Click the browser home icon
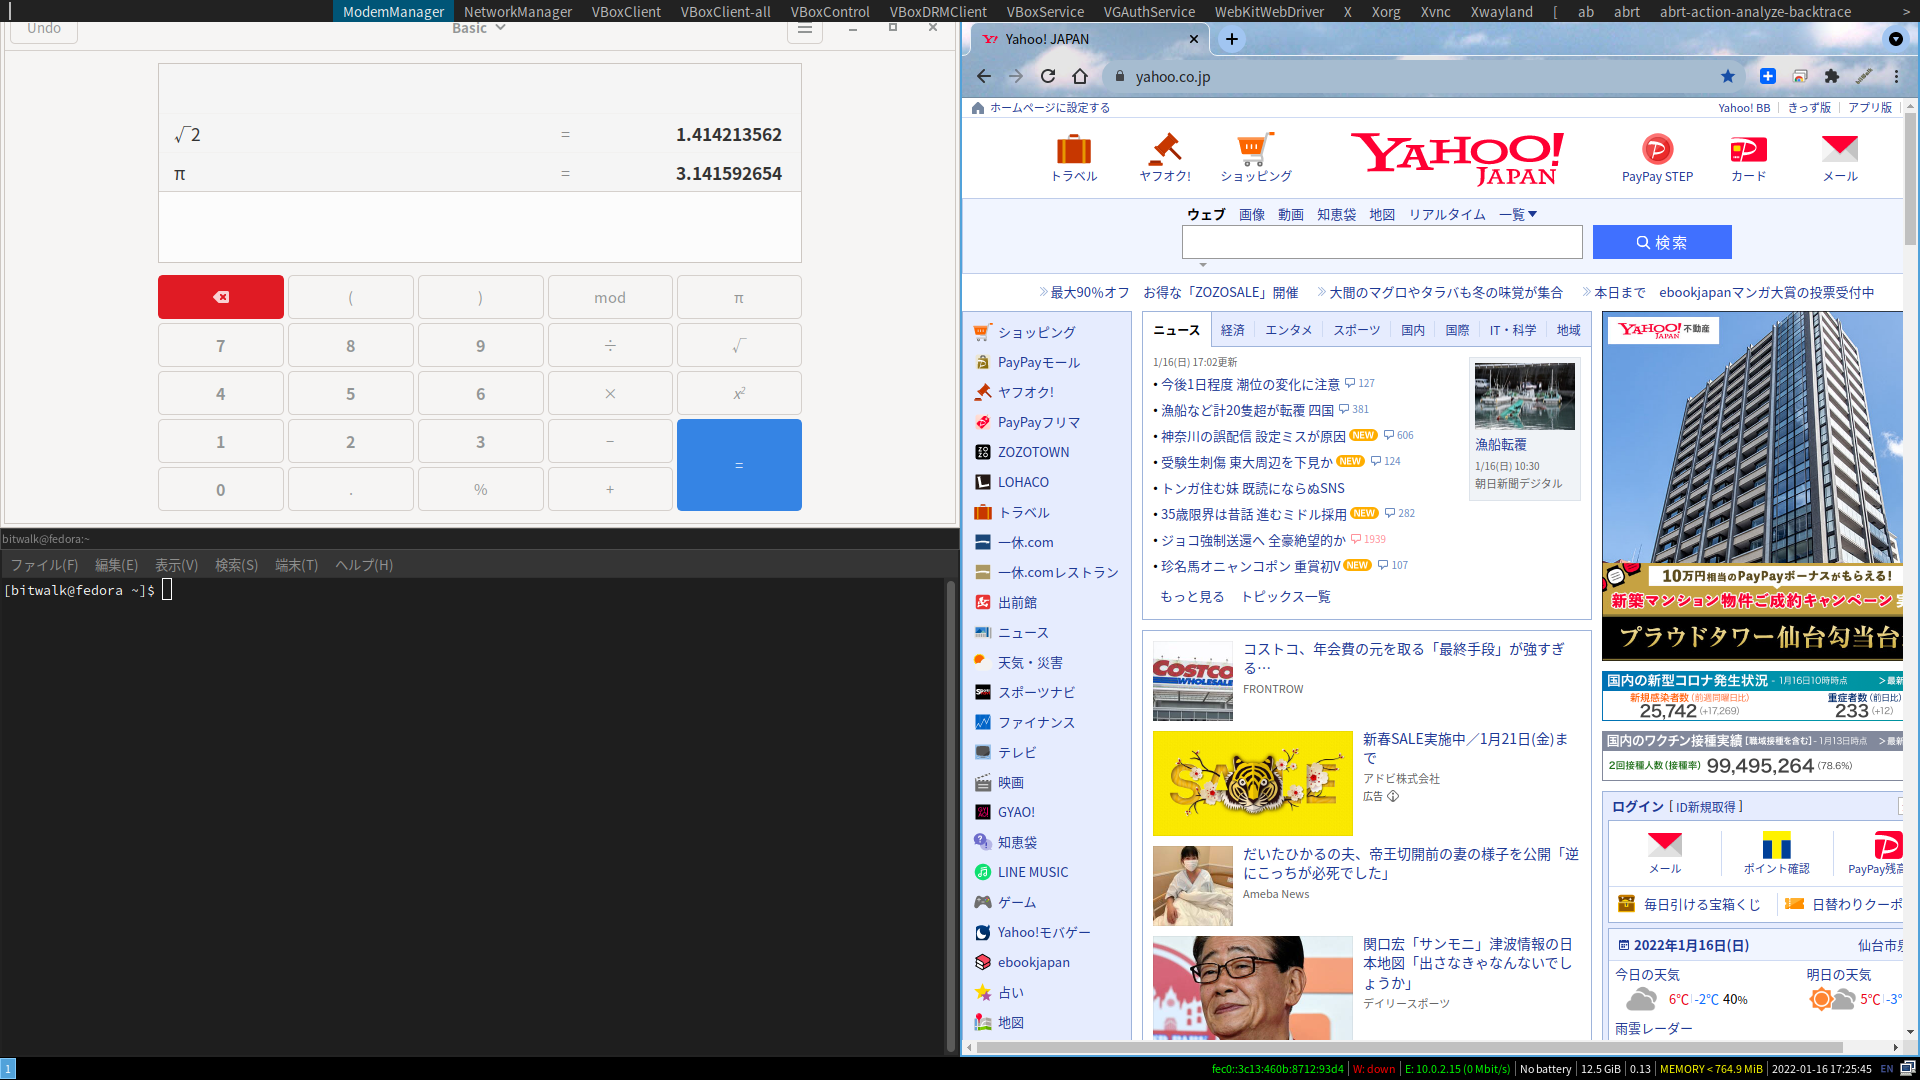The image size is (1920, 1080). (1080, 76)
